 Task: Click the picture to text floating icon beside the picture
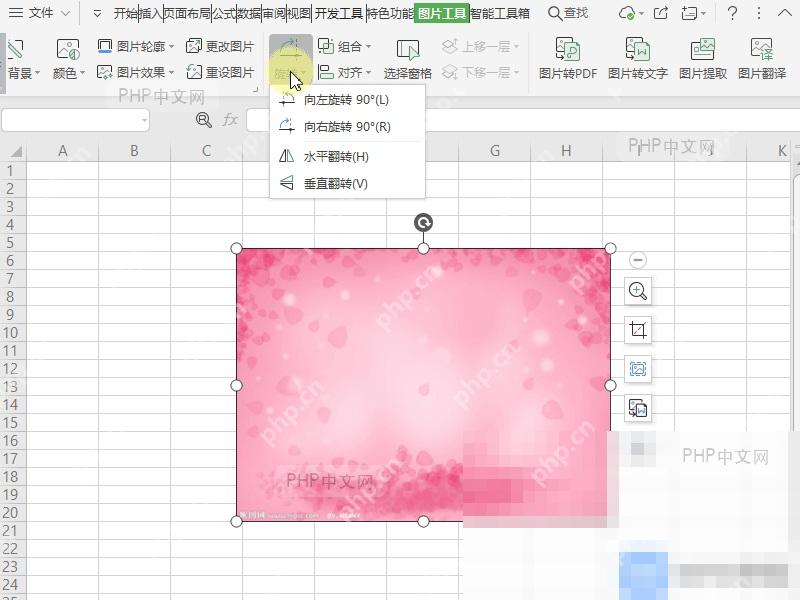coord(638,408)
